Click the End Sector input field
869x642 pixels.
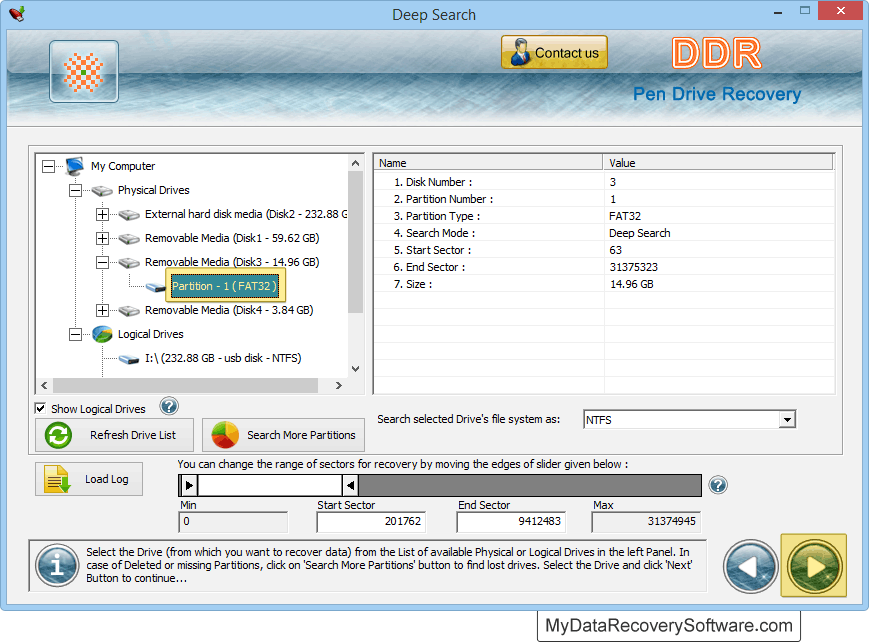[511, 522]
